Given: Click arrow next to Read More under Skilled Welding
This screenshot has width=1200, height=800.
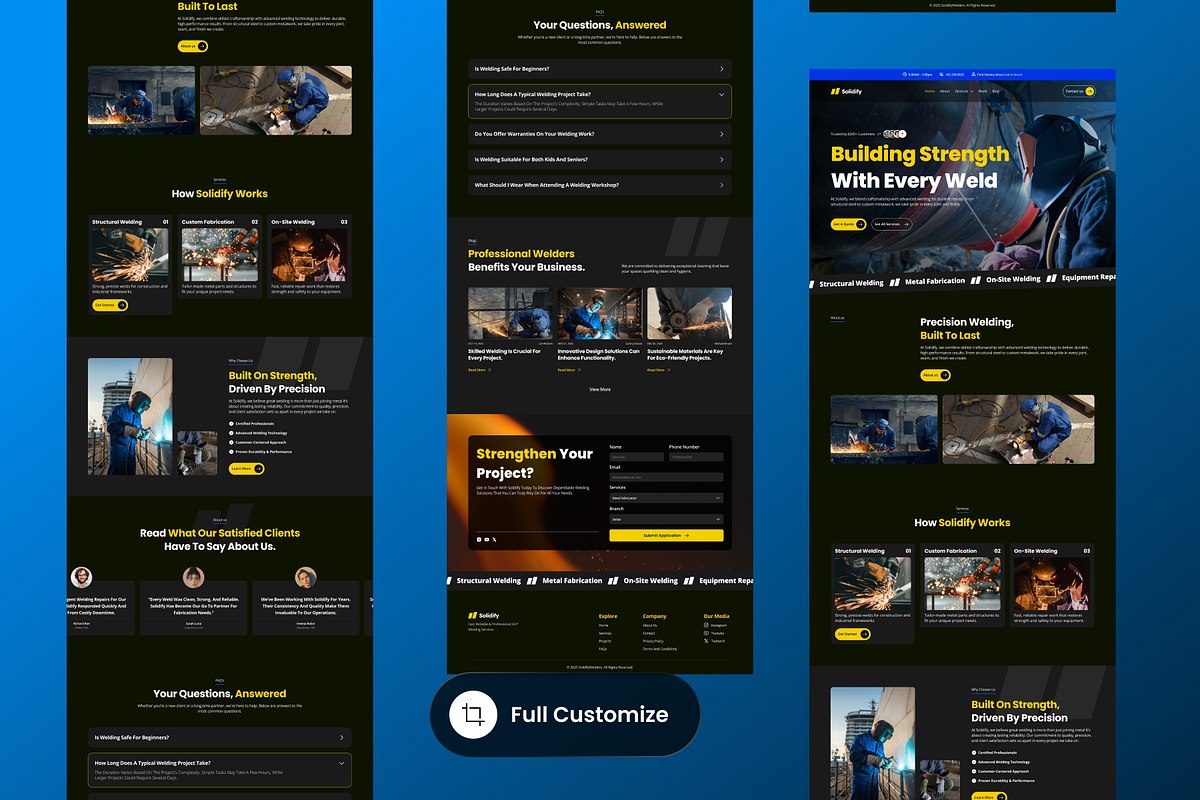Looking at the screenshot, I should click(490, 370).
